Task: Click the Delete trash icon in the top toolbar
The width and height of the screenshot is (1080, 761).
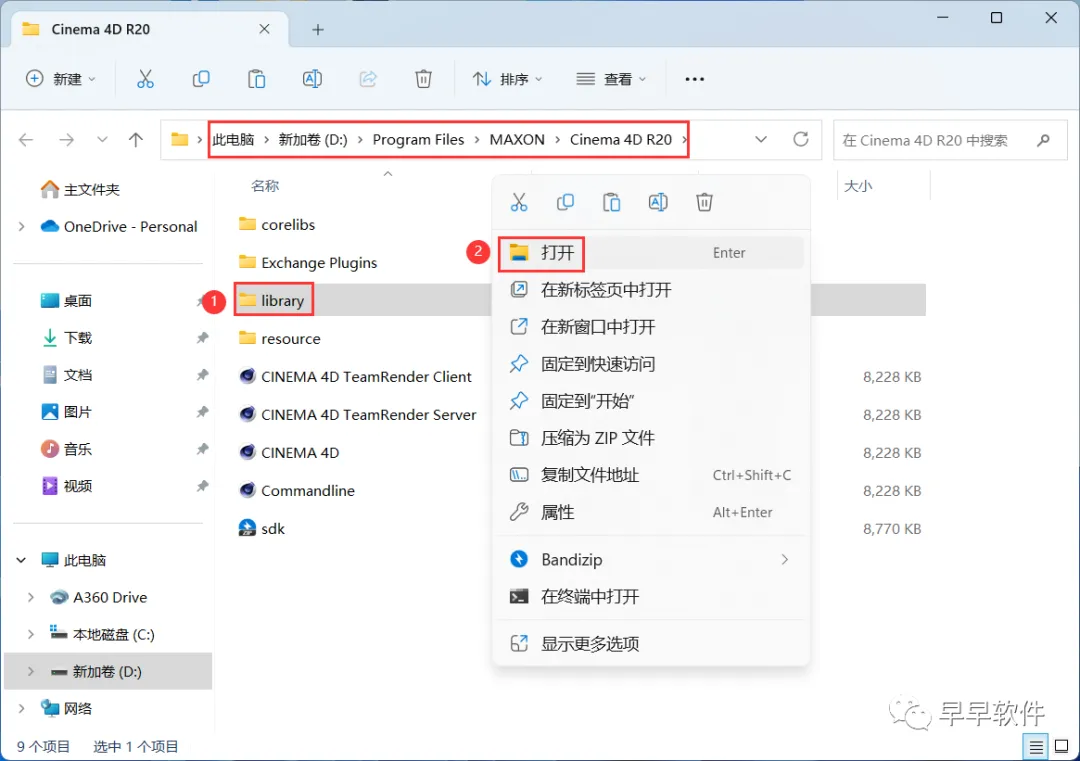Action: point(423,79)
